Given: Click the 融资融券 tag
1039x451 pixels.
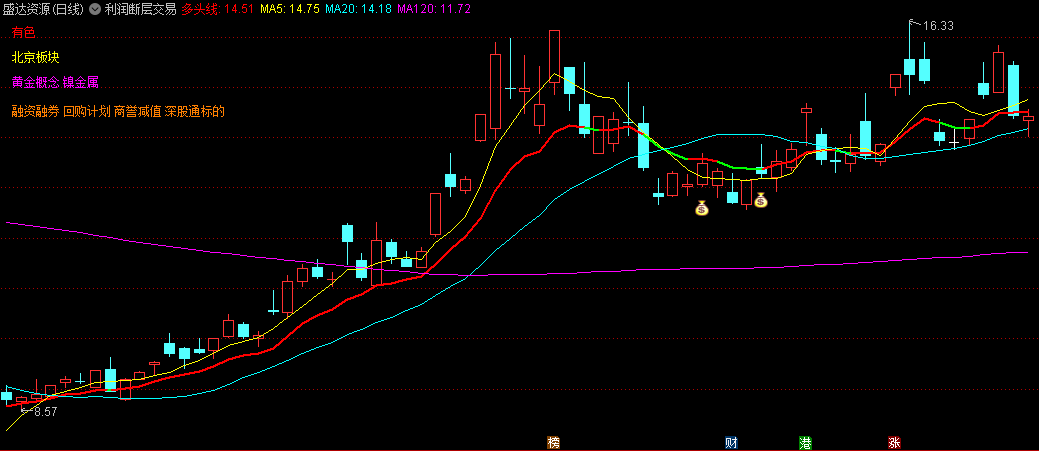Looking at the screenshot, I should 35,111.
